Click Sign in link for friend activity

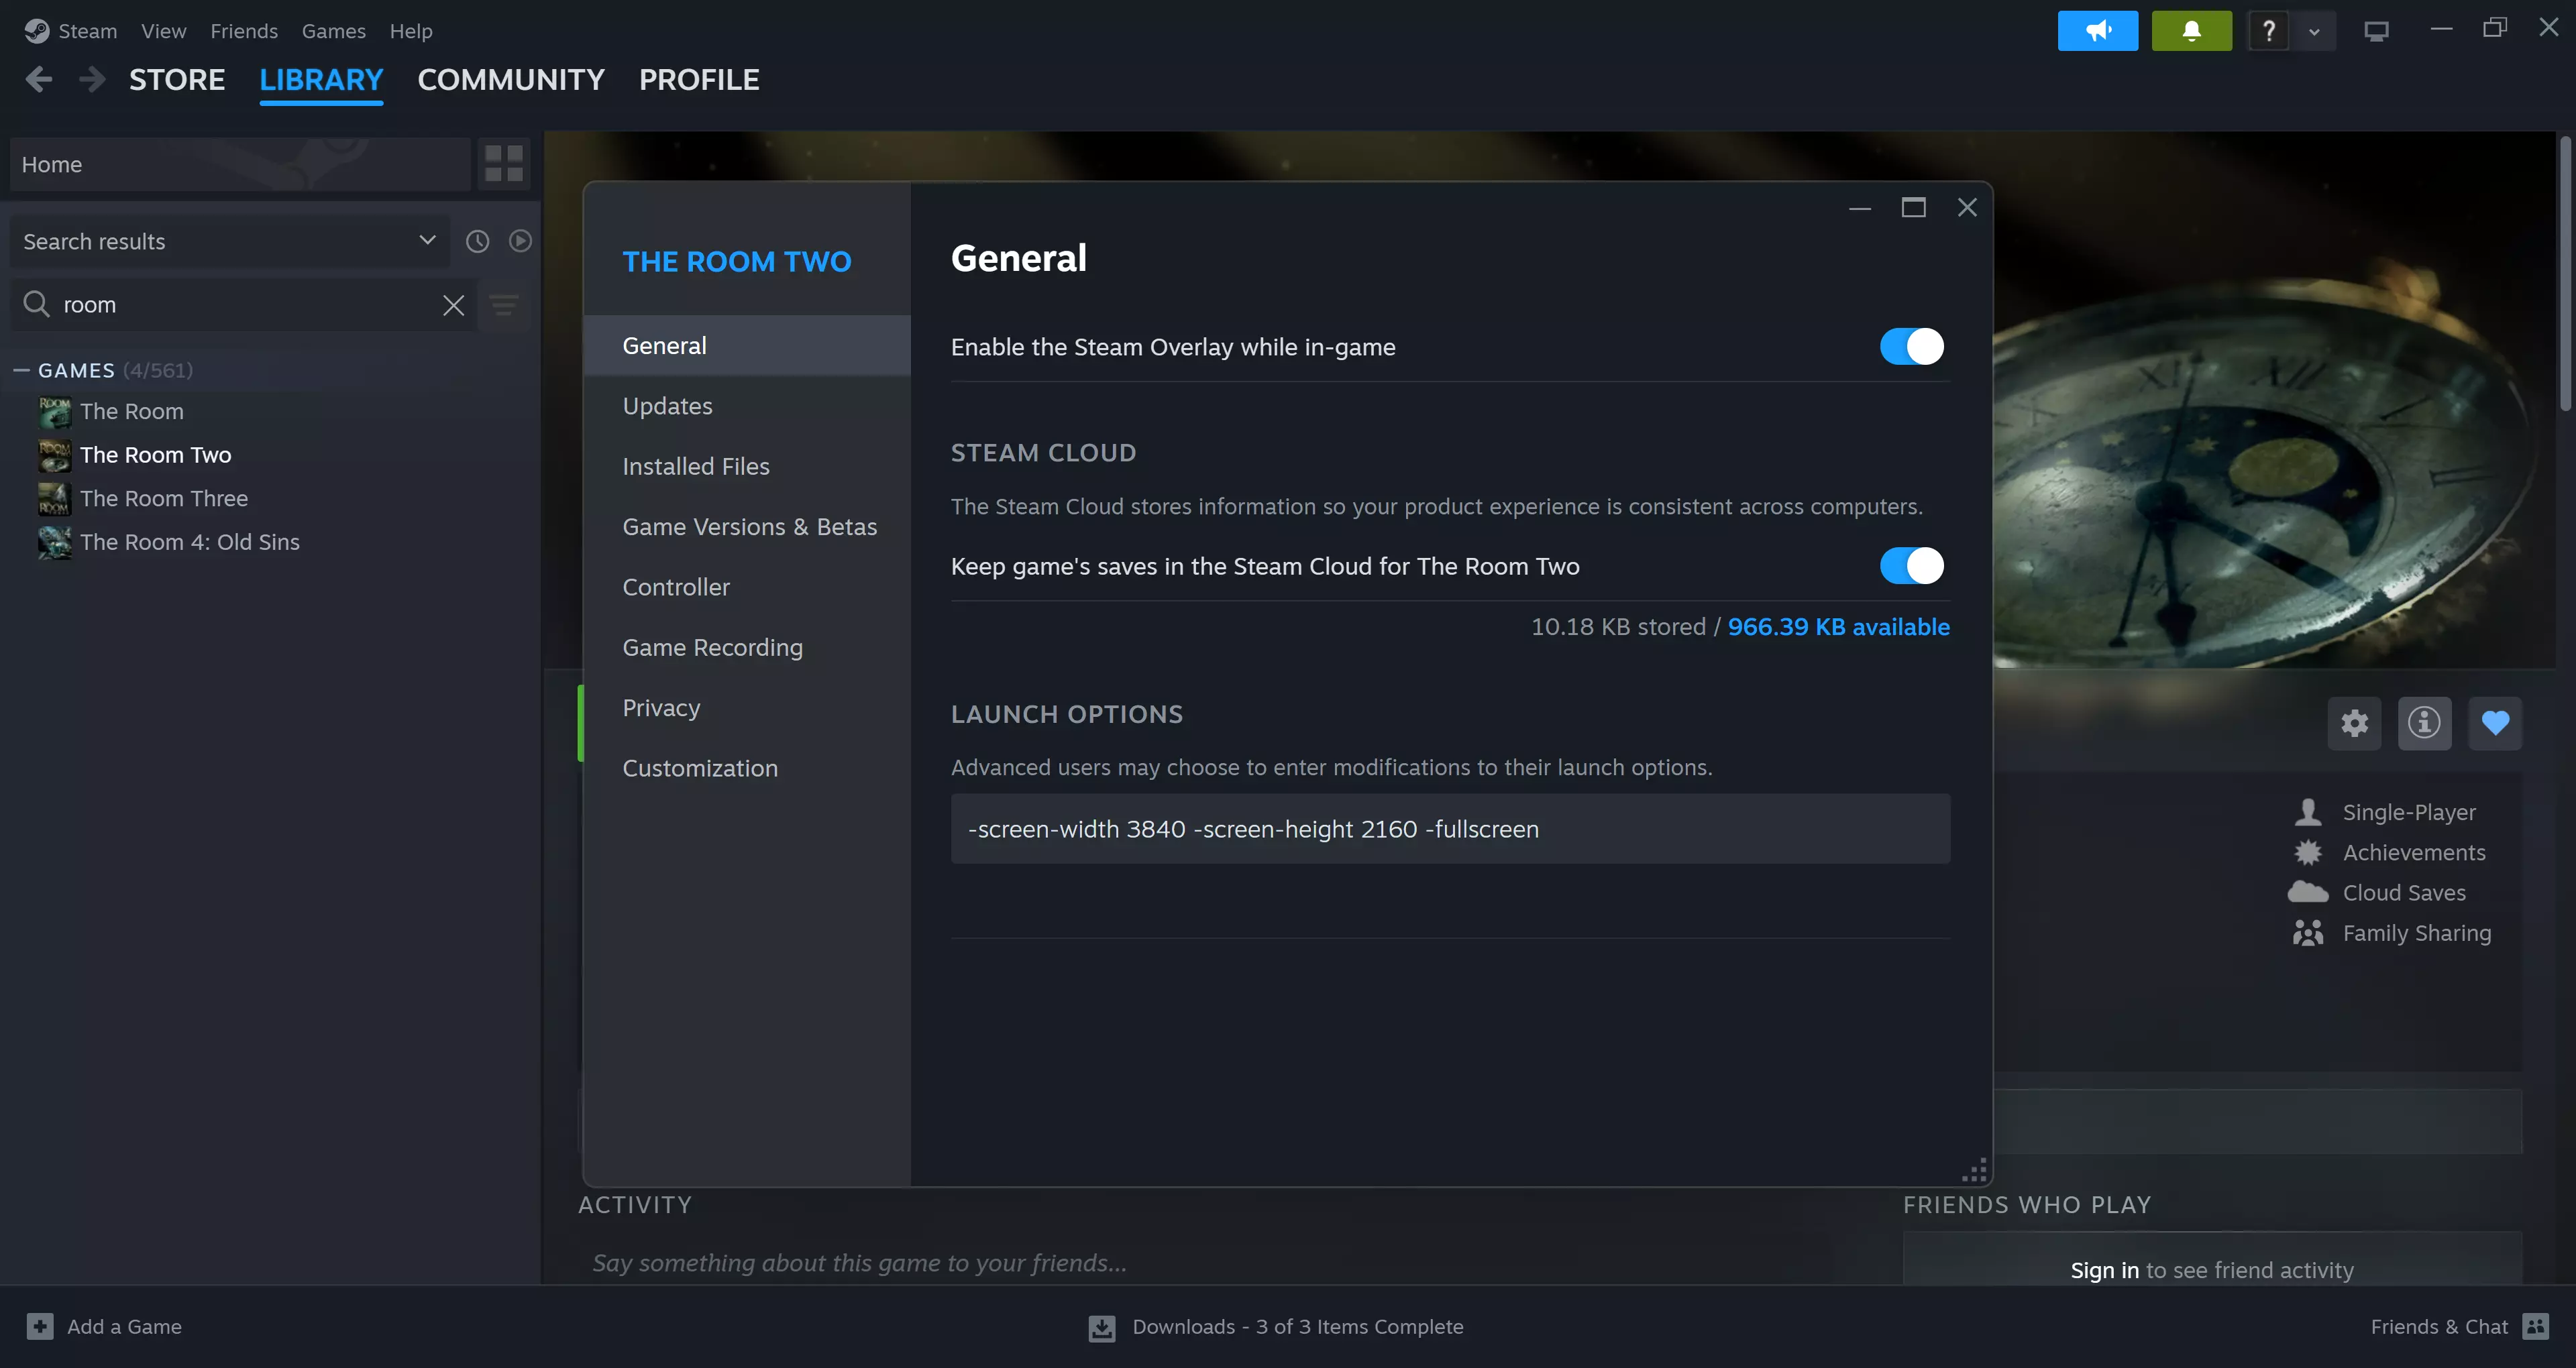click(x=2104, y=1270)
